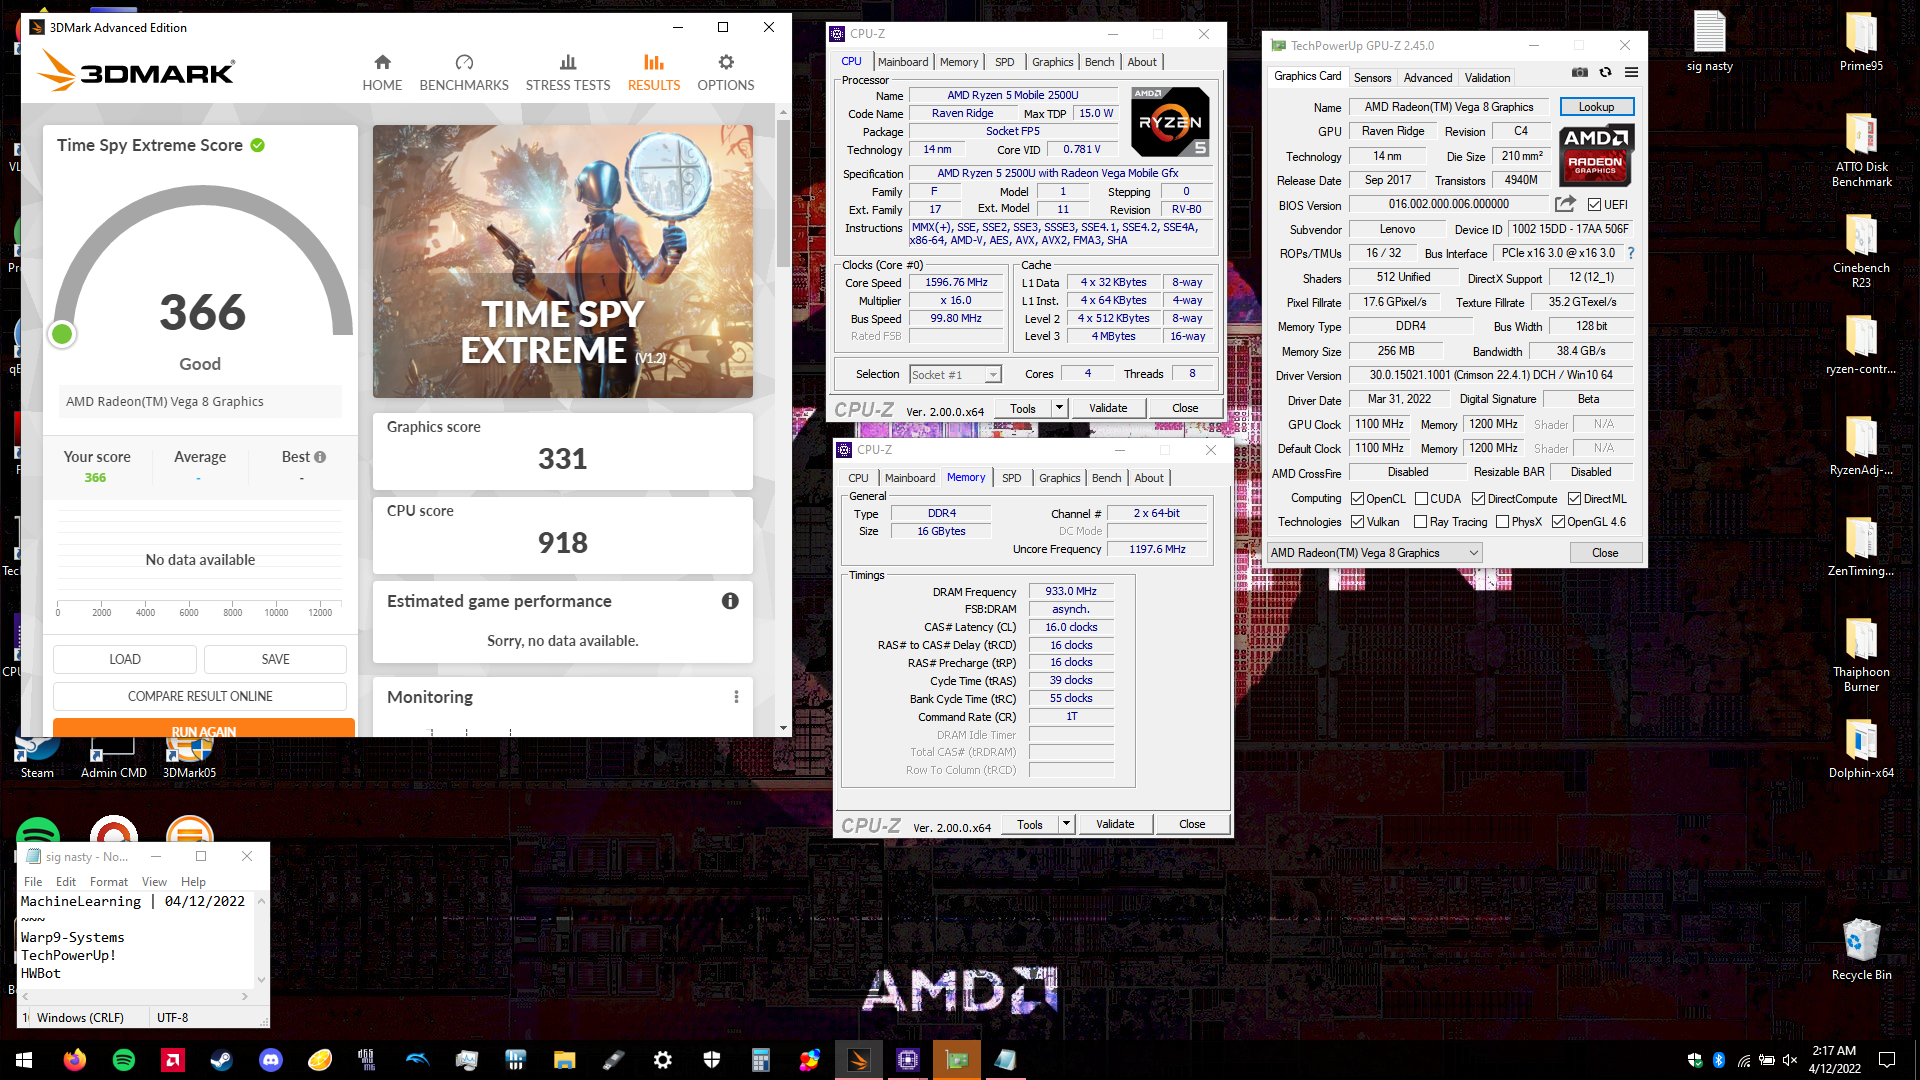The width and height of the screenshot is (1920, 1080).
Task: Toggle the OpenGL 4.6 checkbox in GPU-Z
Action: point(1558,522)
